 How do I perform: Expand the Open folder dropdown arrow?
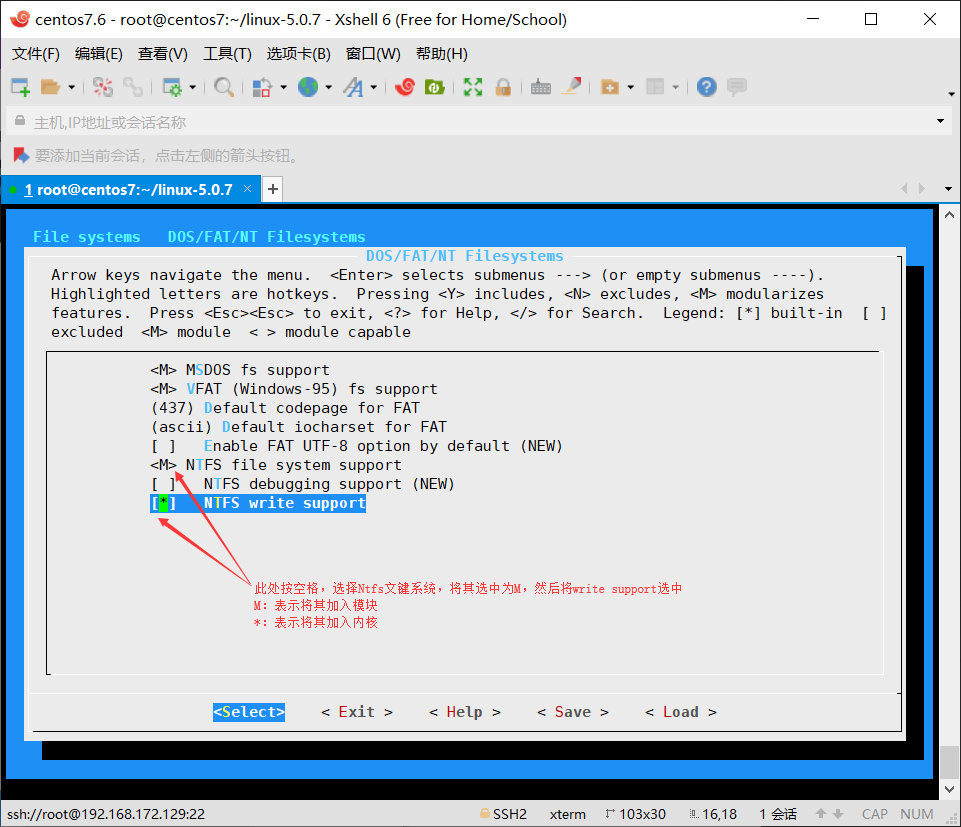(71, 87)
